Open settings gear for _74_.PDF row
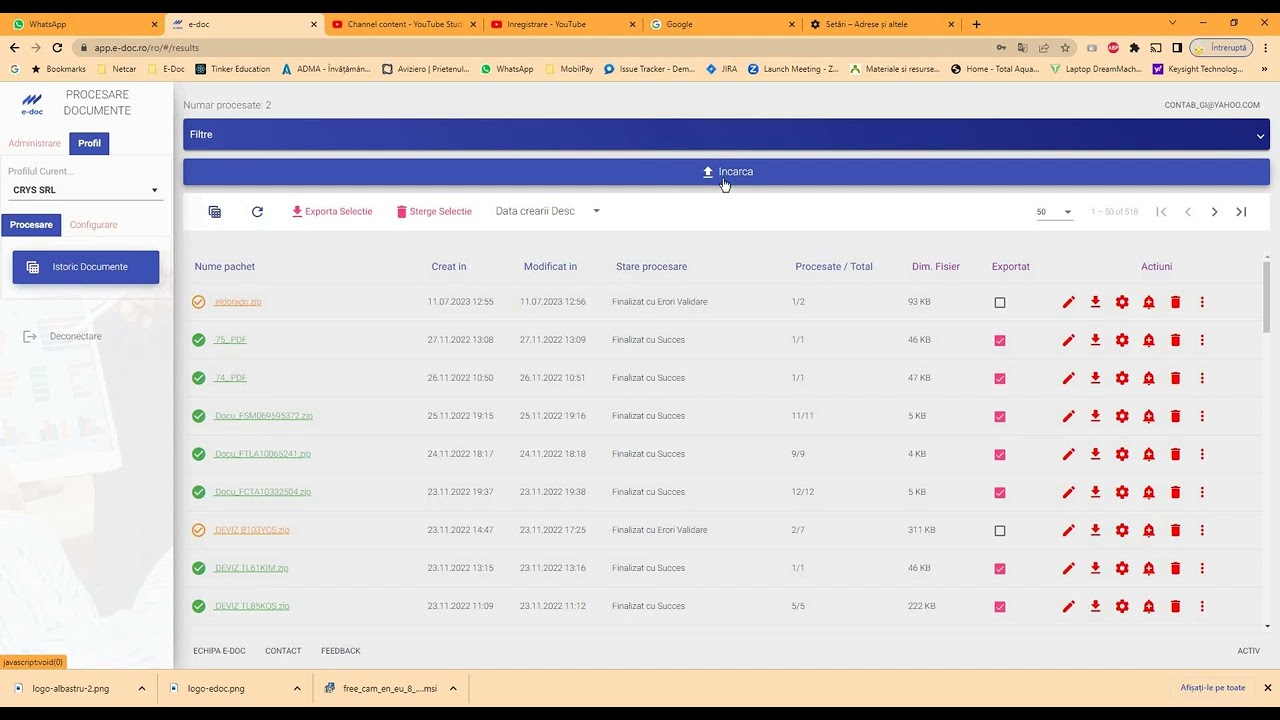The width and height of the screenshot is (1280, 720). pyautogui.click(x=1122, y=378)
